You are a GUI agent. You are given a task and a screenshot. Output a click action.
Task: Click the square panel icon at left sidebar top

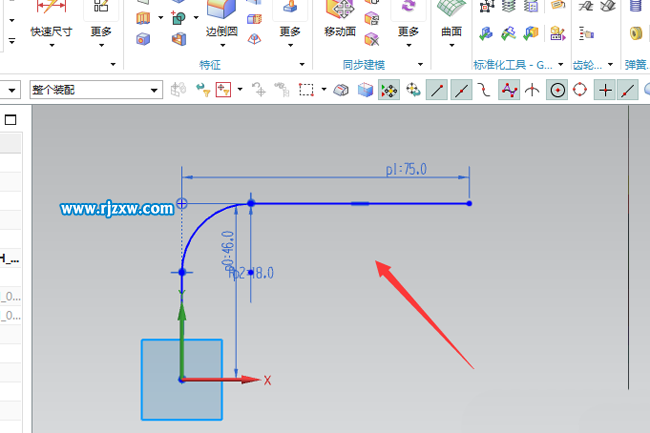[10, 120]
